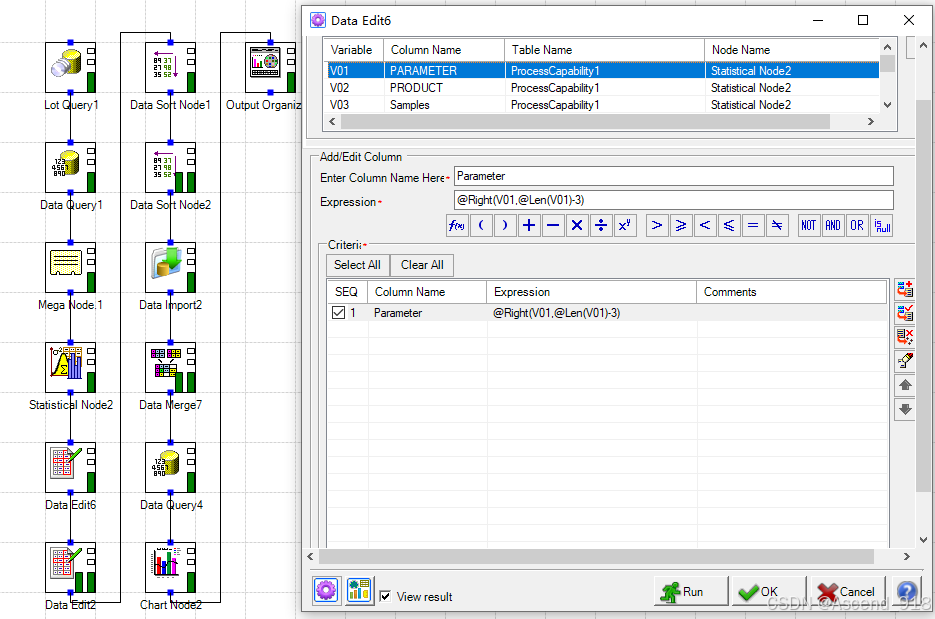
Task: Click the Clear All button
Action: coord(421,265)
